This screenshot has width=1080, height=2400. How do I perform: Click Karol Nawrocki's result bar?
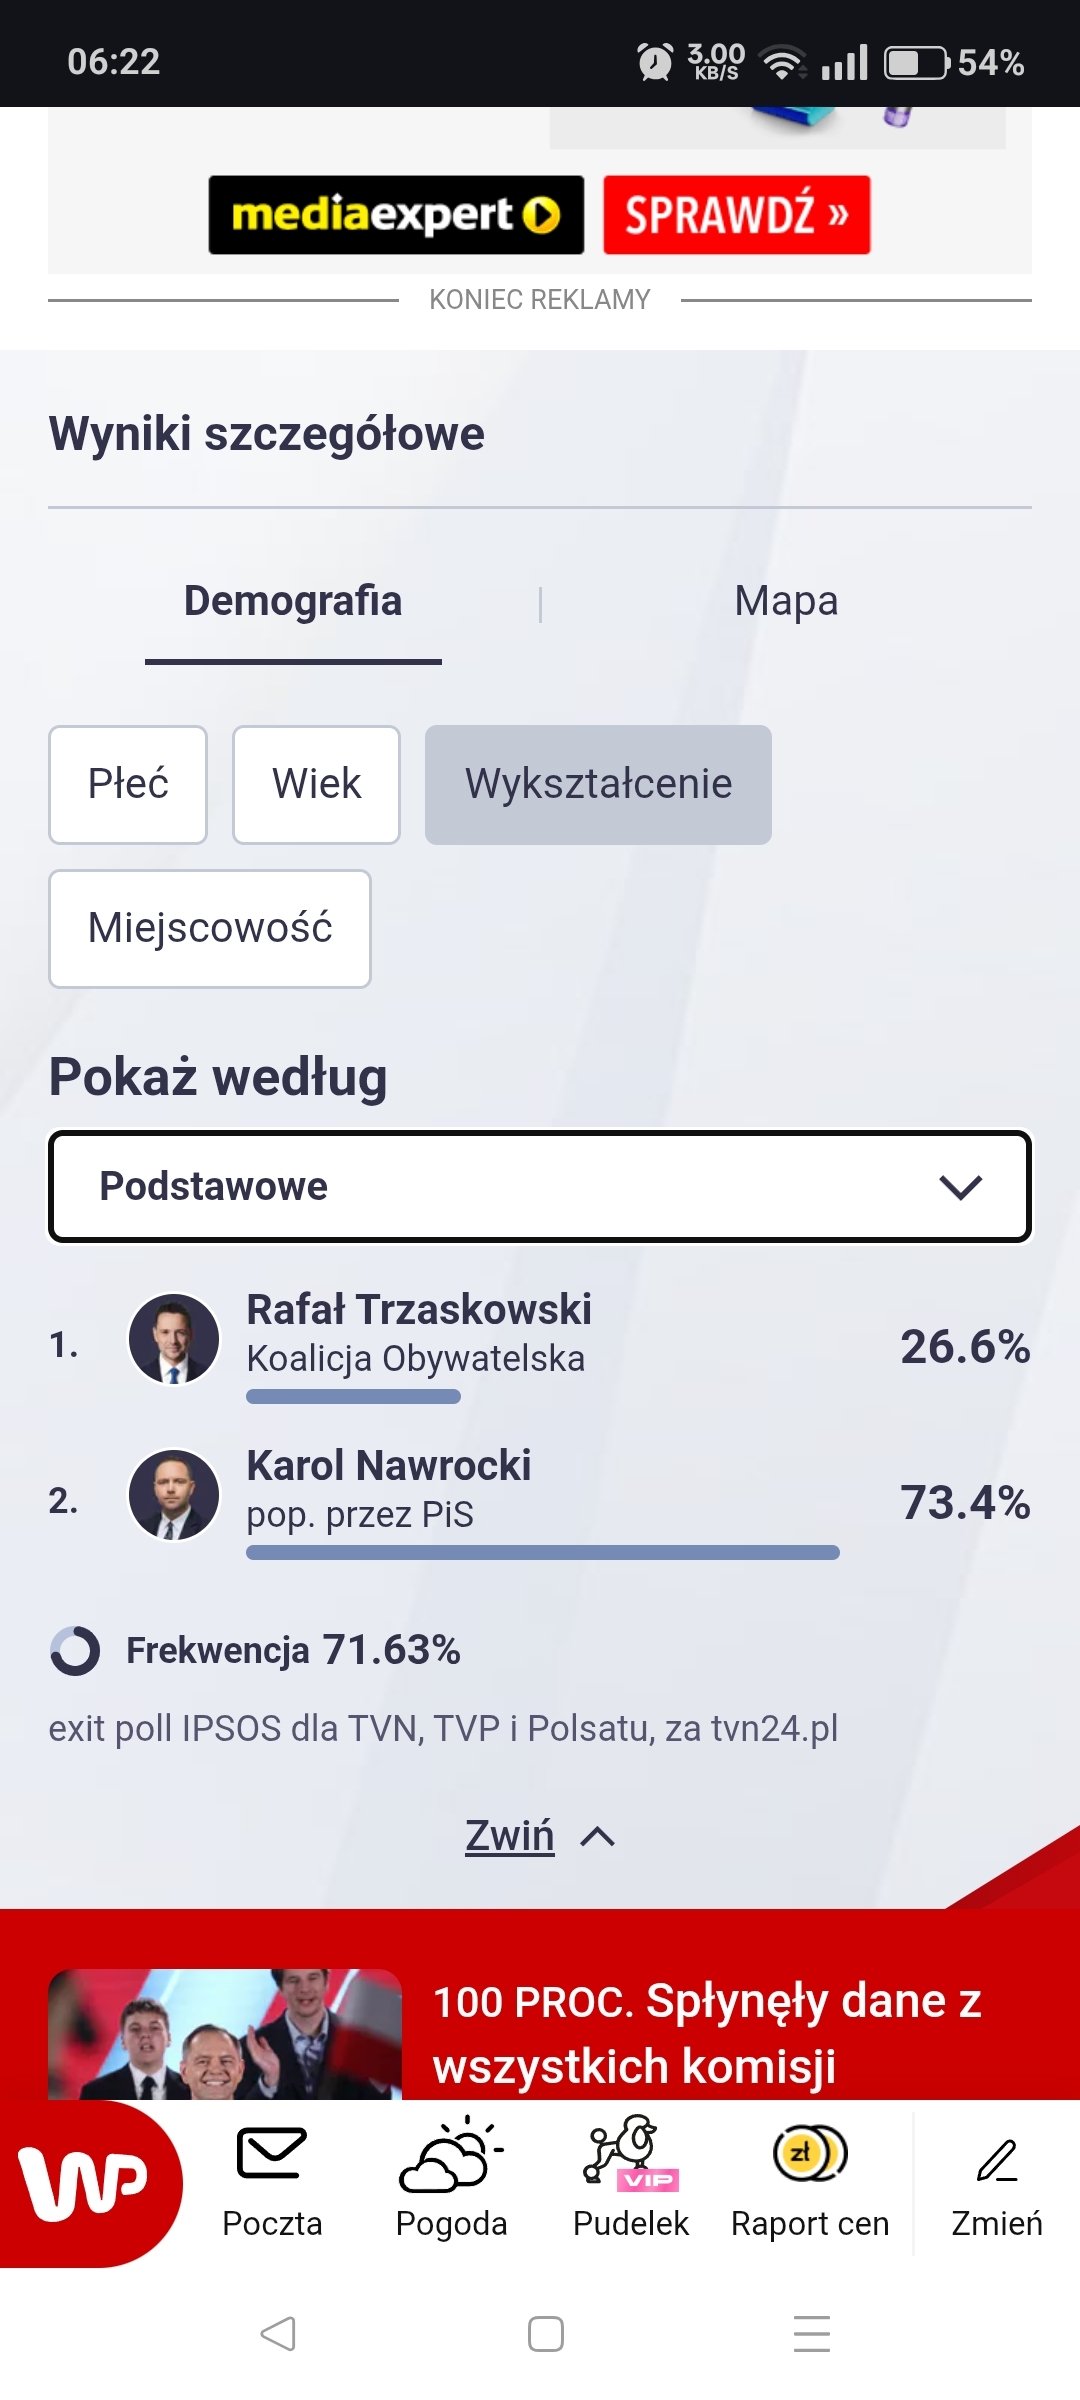pyautogui.click(x=542, y=1552)
